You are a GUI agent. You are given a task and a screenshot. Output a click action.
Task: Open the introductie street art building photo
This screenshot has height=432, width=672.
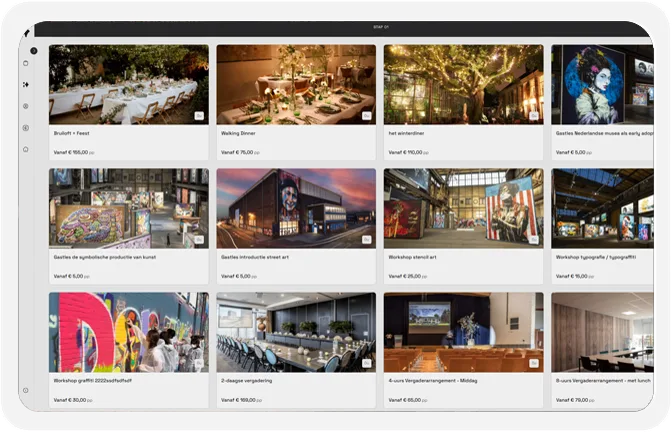296,208
